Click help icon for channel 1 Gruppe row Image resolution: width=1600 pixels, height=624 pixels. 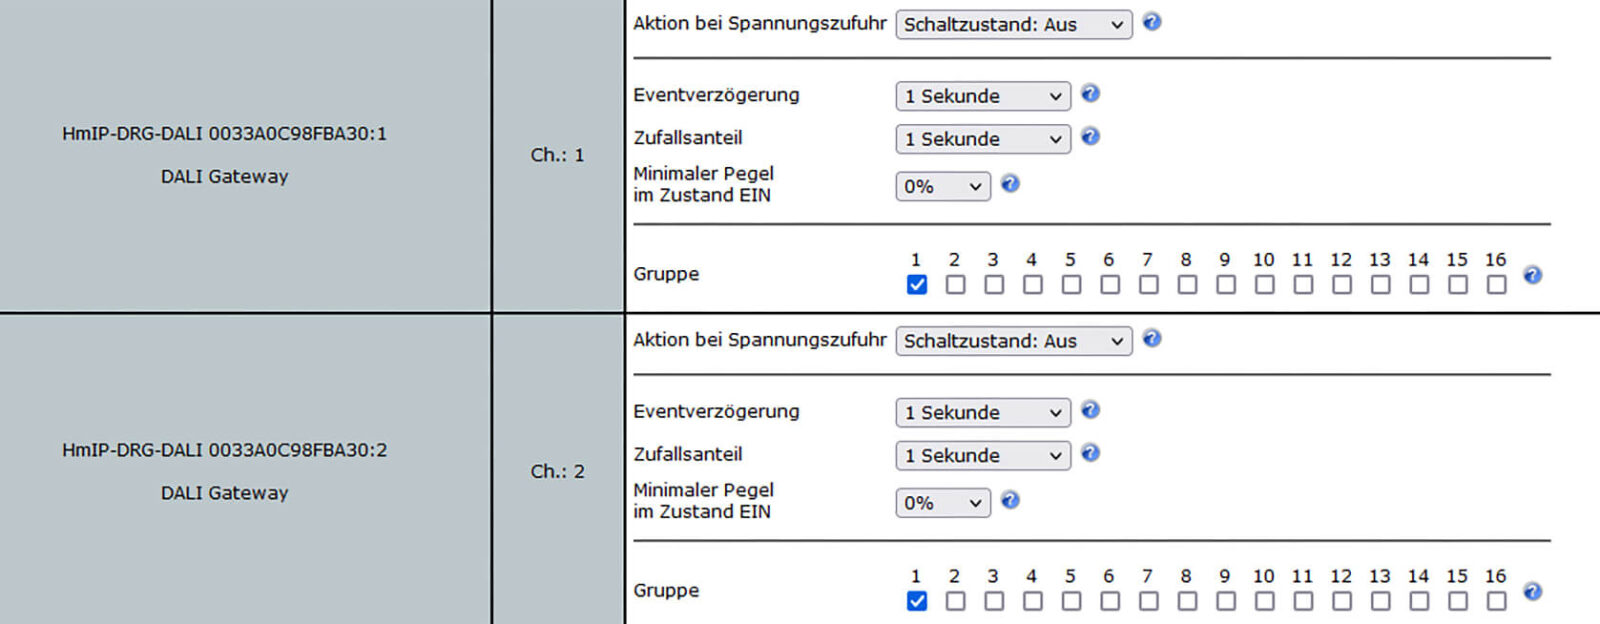[x=1532, y=275]
